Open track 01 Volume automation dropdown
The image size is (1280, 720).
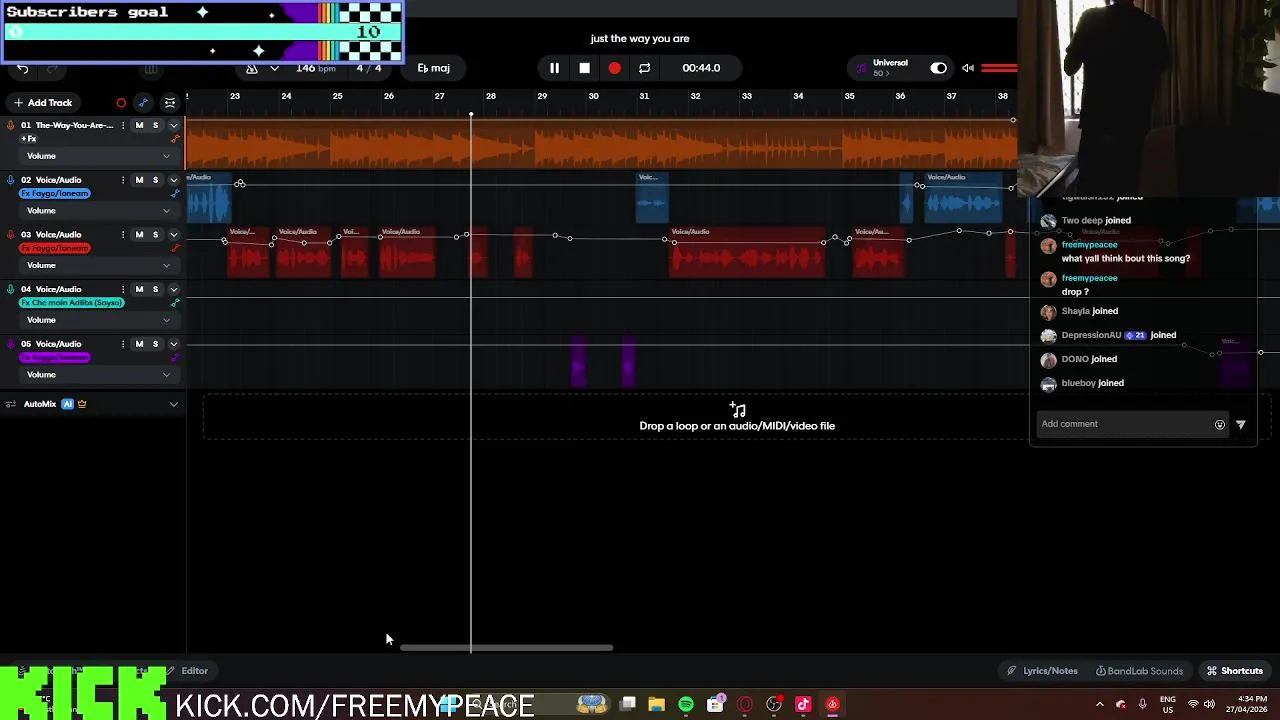(x=99, y=156)
